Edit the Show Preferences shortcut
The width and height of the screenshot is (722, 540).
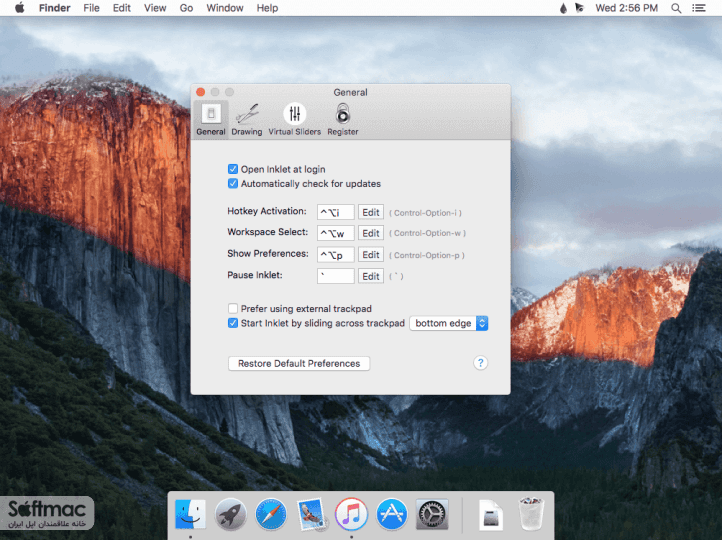371,255
